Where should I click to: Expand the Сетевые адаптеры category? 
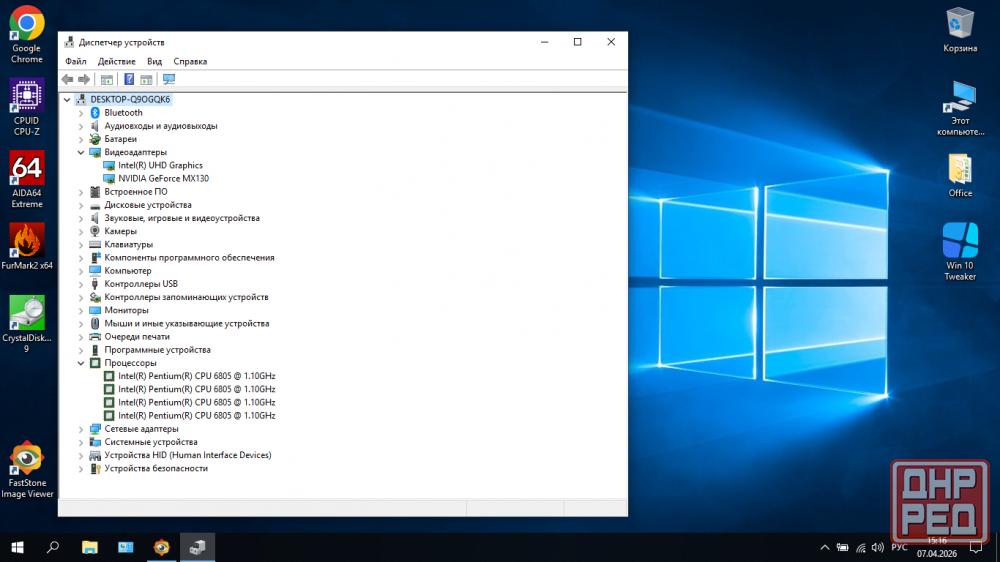point(81,429)
